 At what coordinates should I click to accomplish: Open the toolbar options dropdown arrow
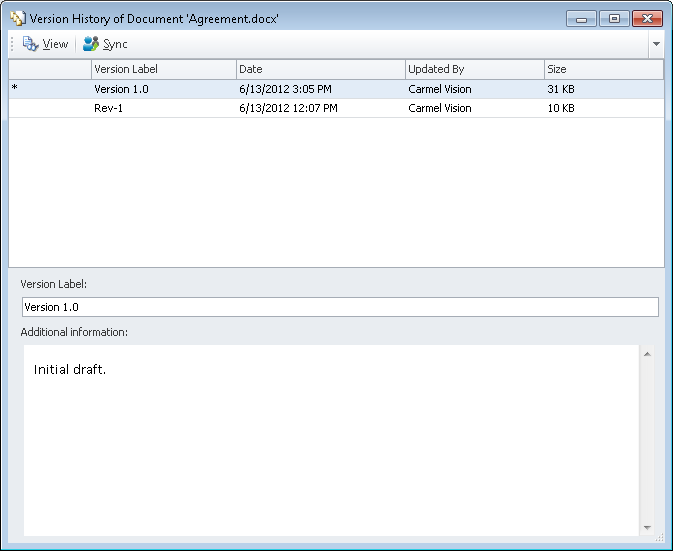(x=656, y=44)
